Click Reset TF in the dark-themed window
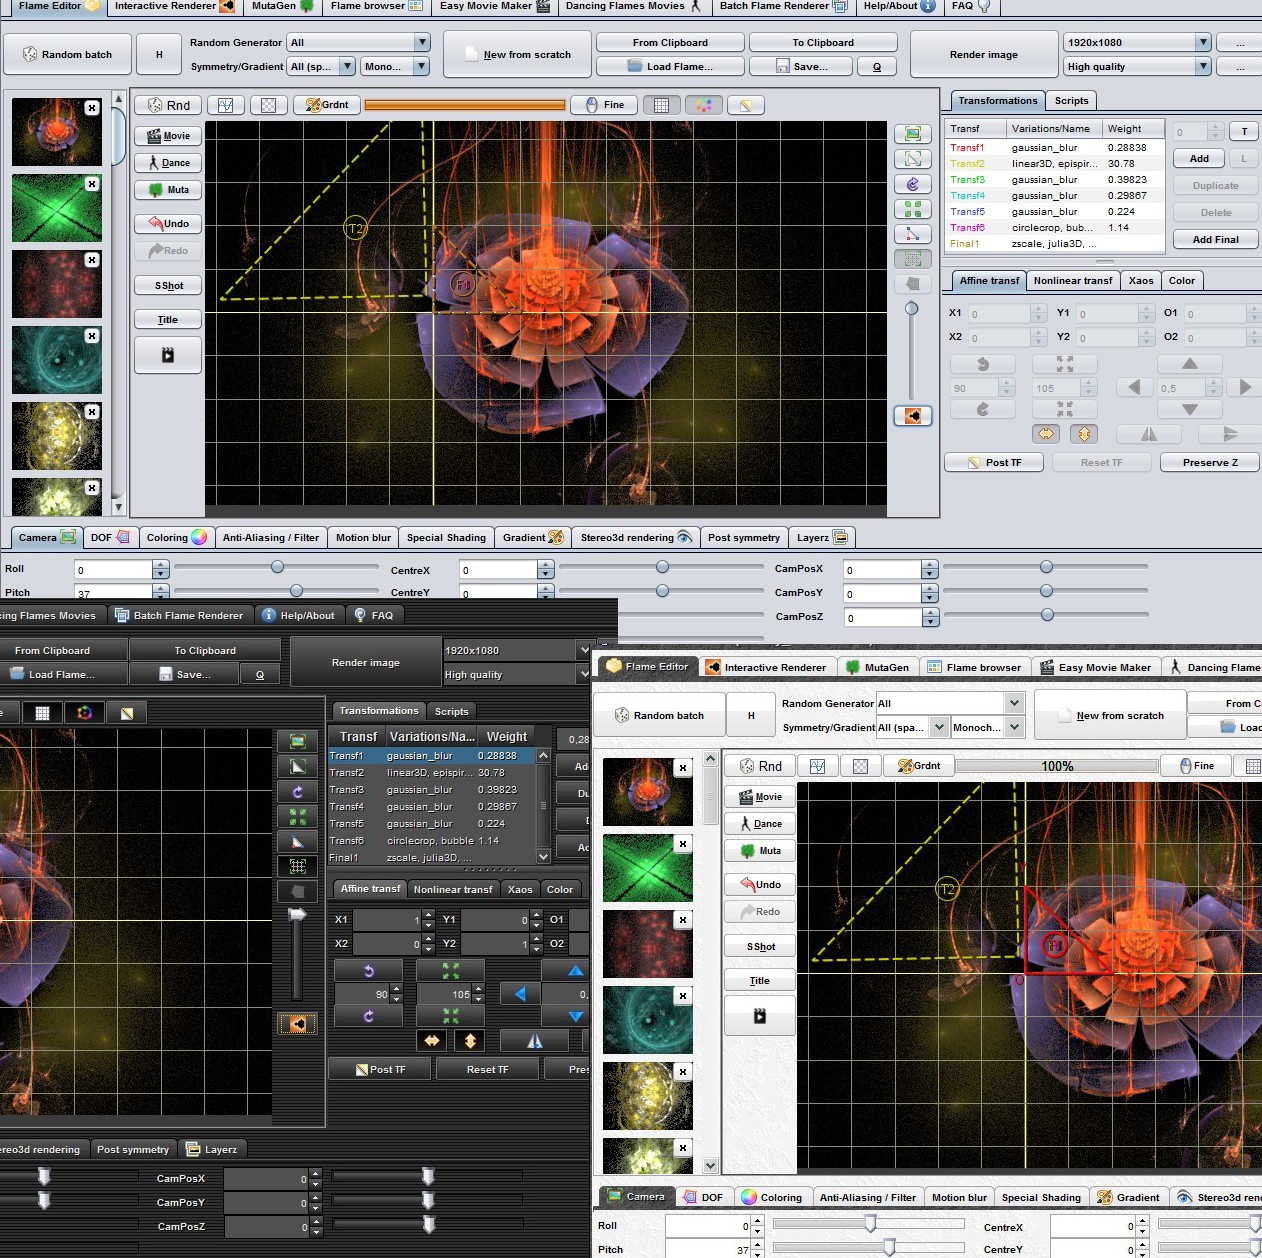The height and width of the screenshot is (1258, 1262). 487,1070
